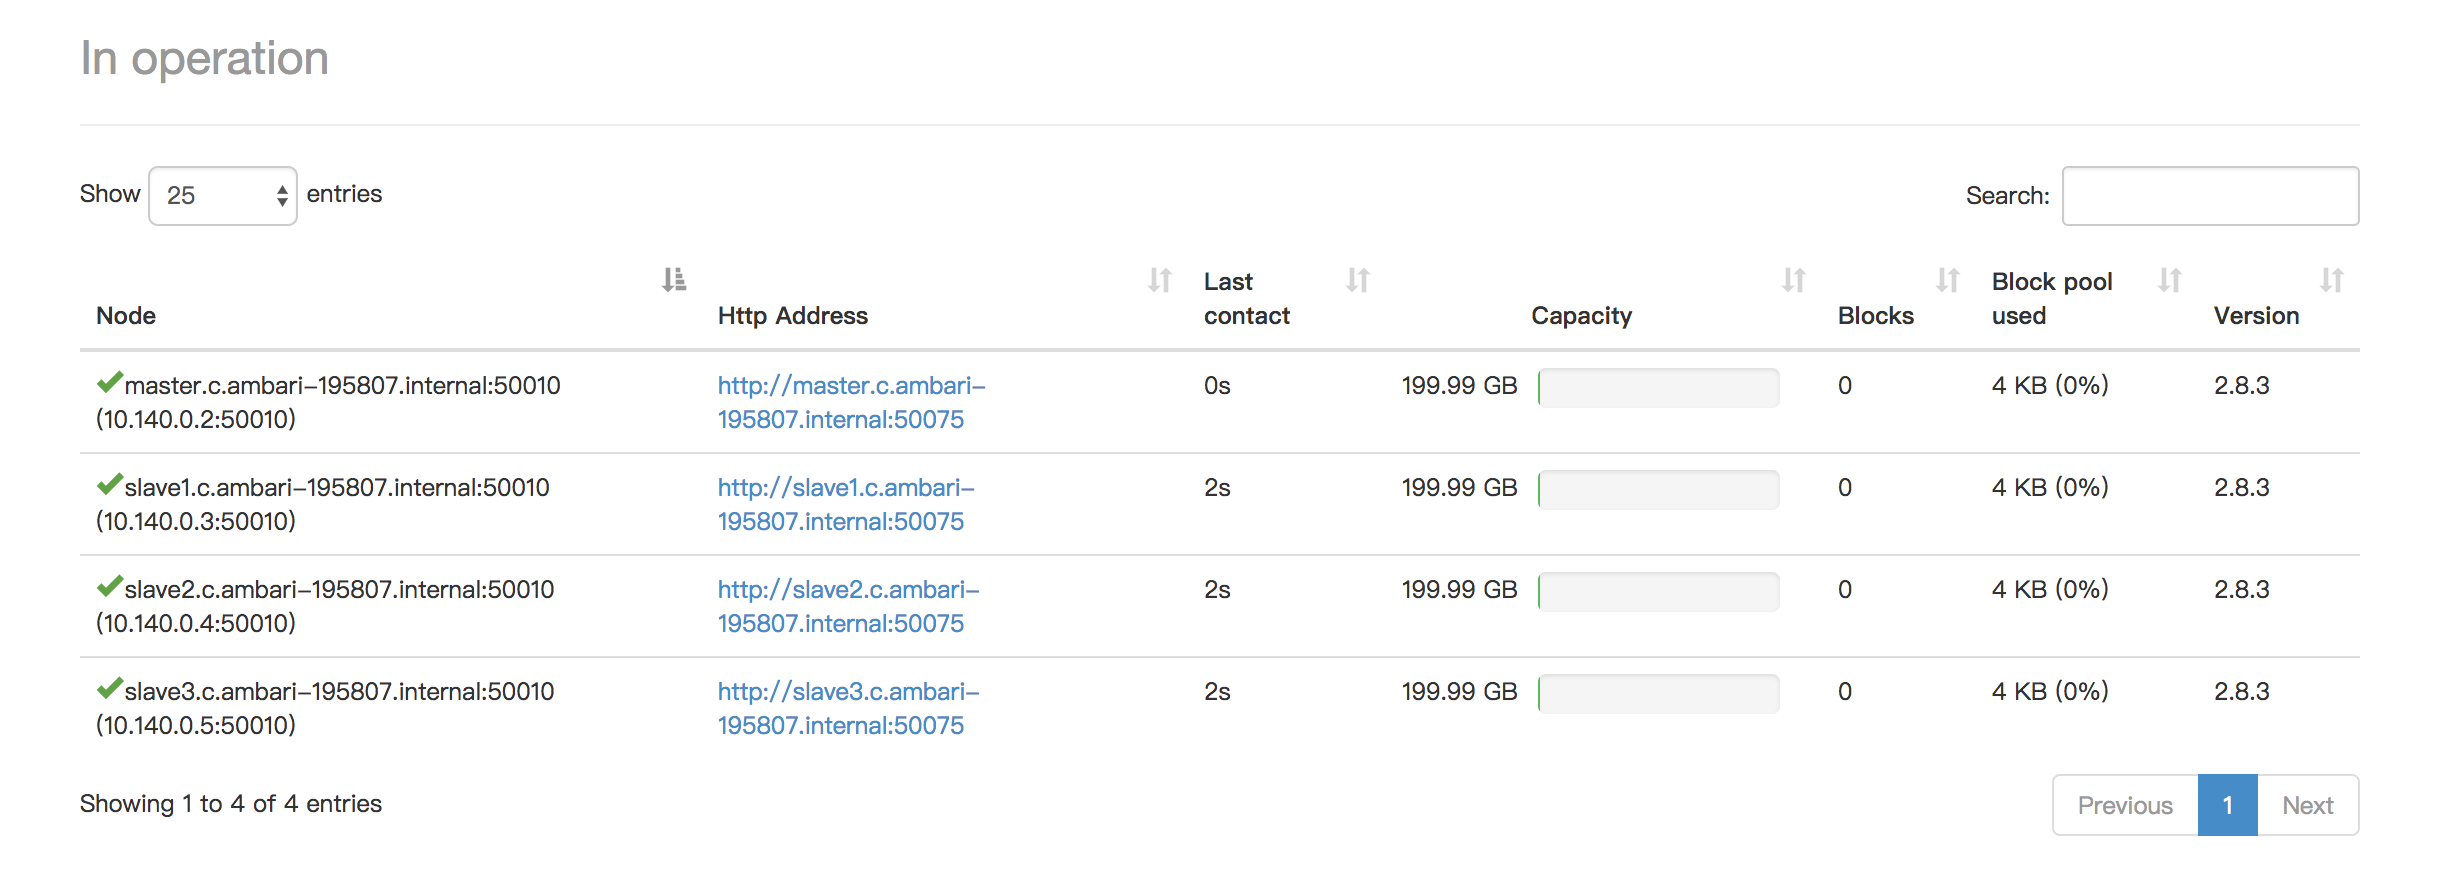Sort by Last contact column icon
This screenshot has height=890, width=2460.
pos(1358,280)
